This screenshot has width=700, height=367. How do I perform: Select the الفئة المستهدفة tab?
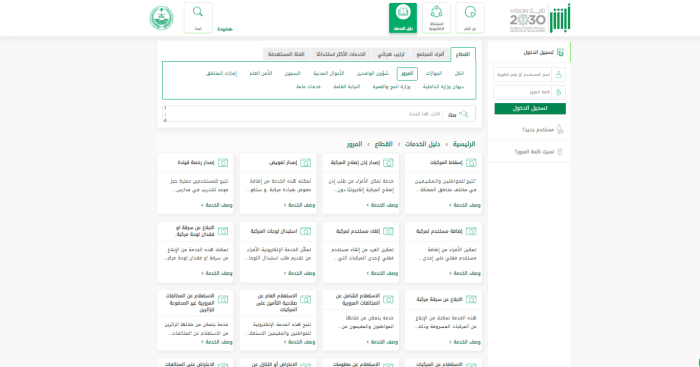point(286,54)
